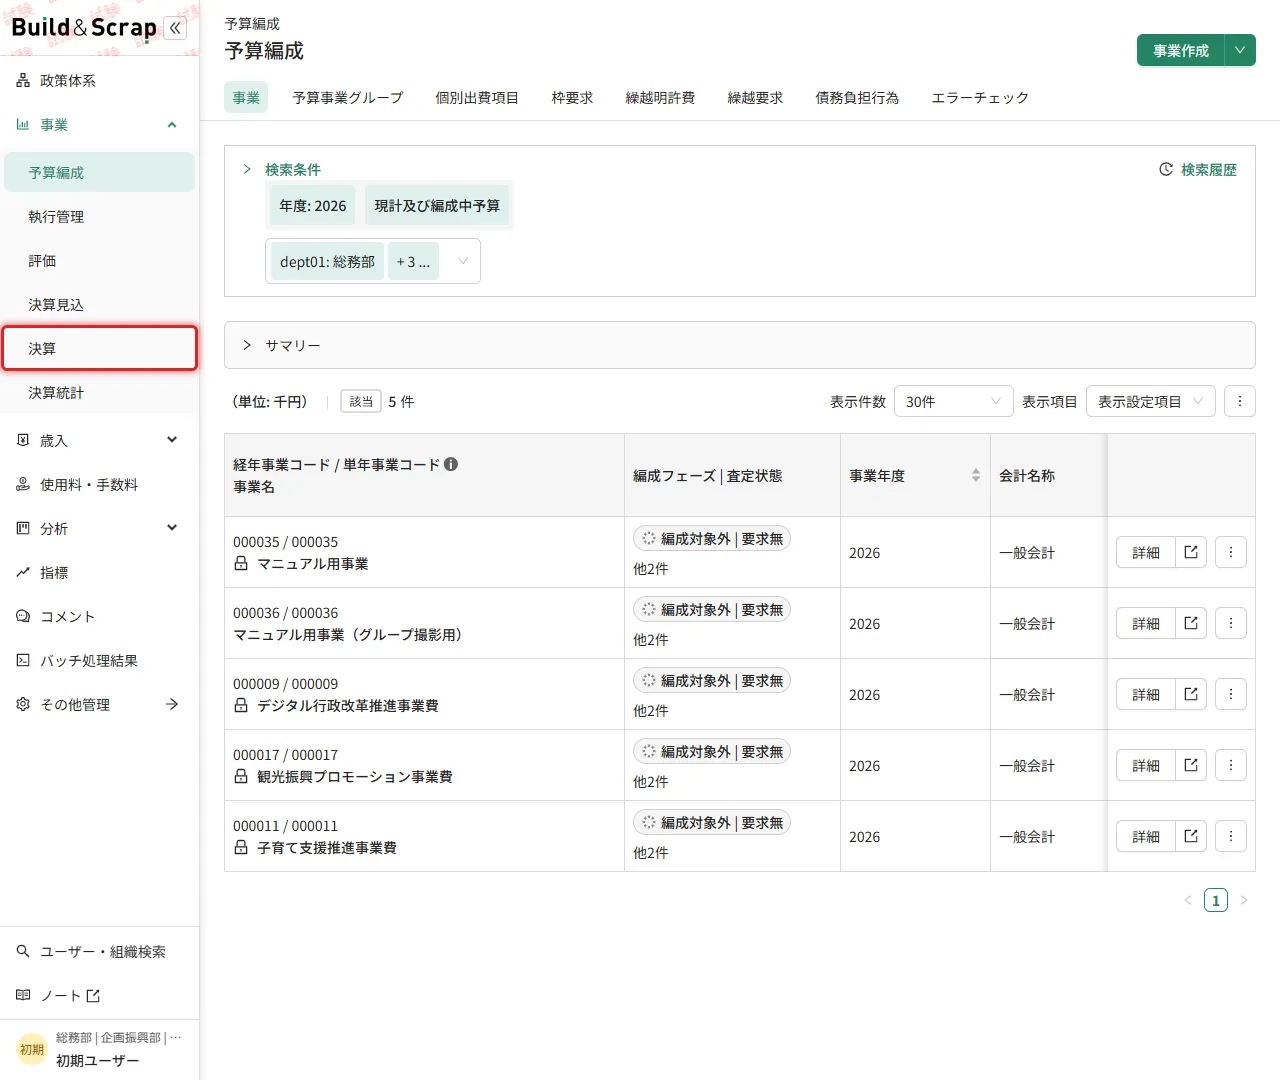
Task: Open 事業作成 dropdown arrow
Action: pos(1240,50)
